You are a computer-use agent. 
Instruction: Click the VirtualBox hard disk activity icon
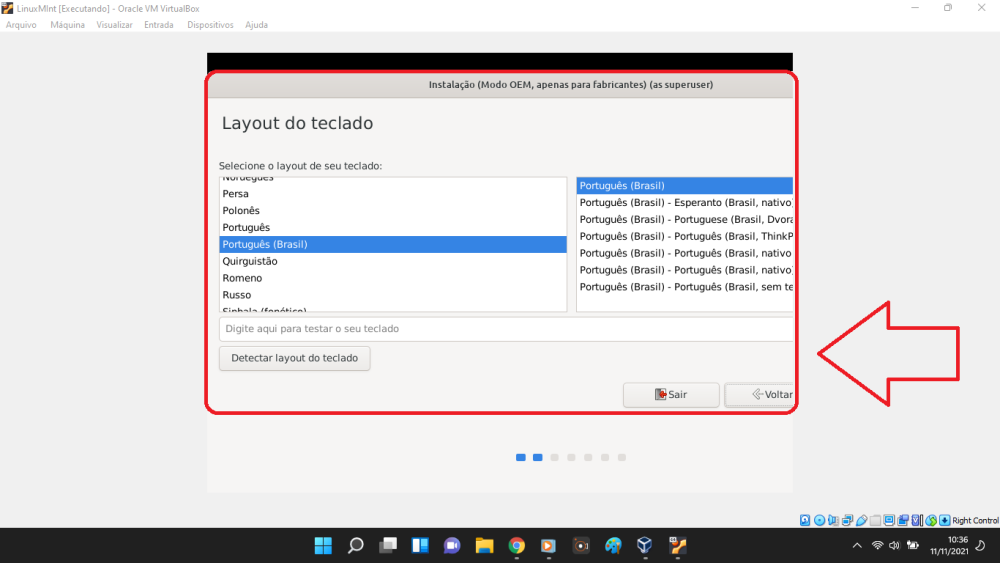click(x=805, y=520)
